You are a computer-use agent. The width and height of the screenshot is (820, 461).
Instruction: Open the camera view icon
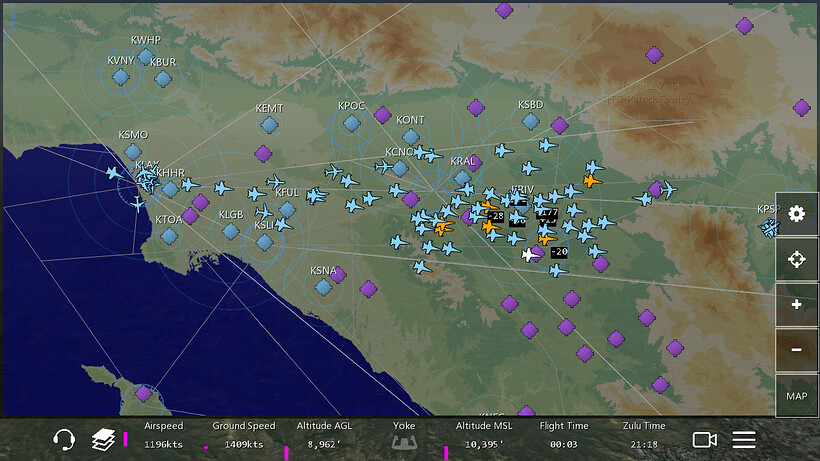pyautogui.click(x=704, y=440)
